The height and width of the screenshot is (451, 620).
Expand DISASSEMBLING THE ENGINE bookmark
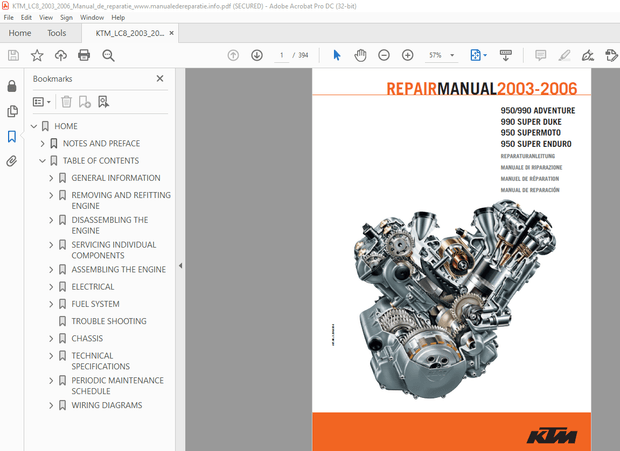click(x=51, y=220)
